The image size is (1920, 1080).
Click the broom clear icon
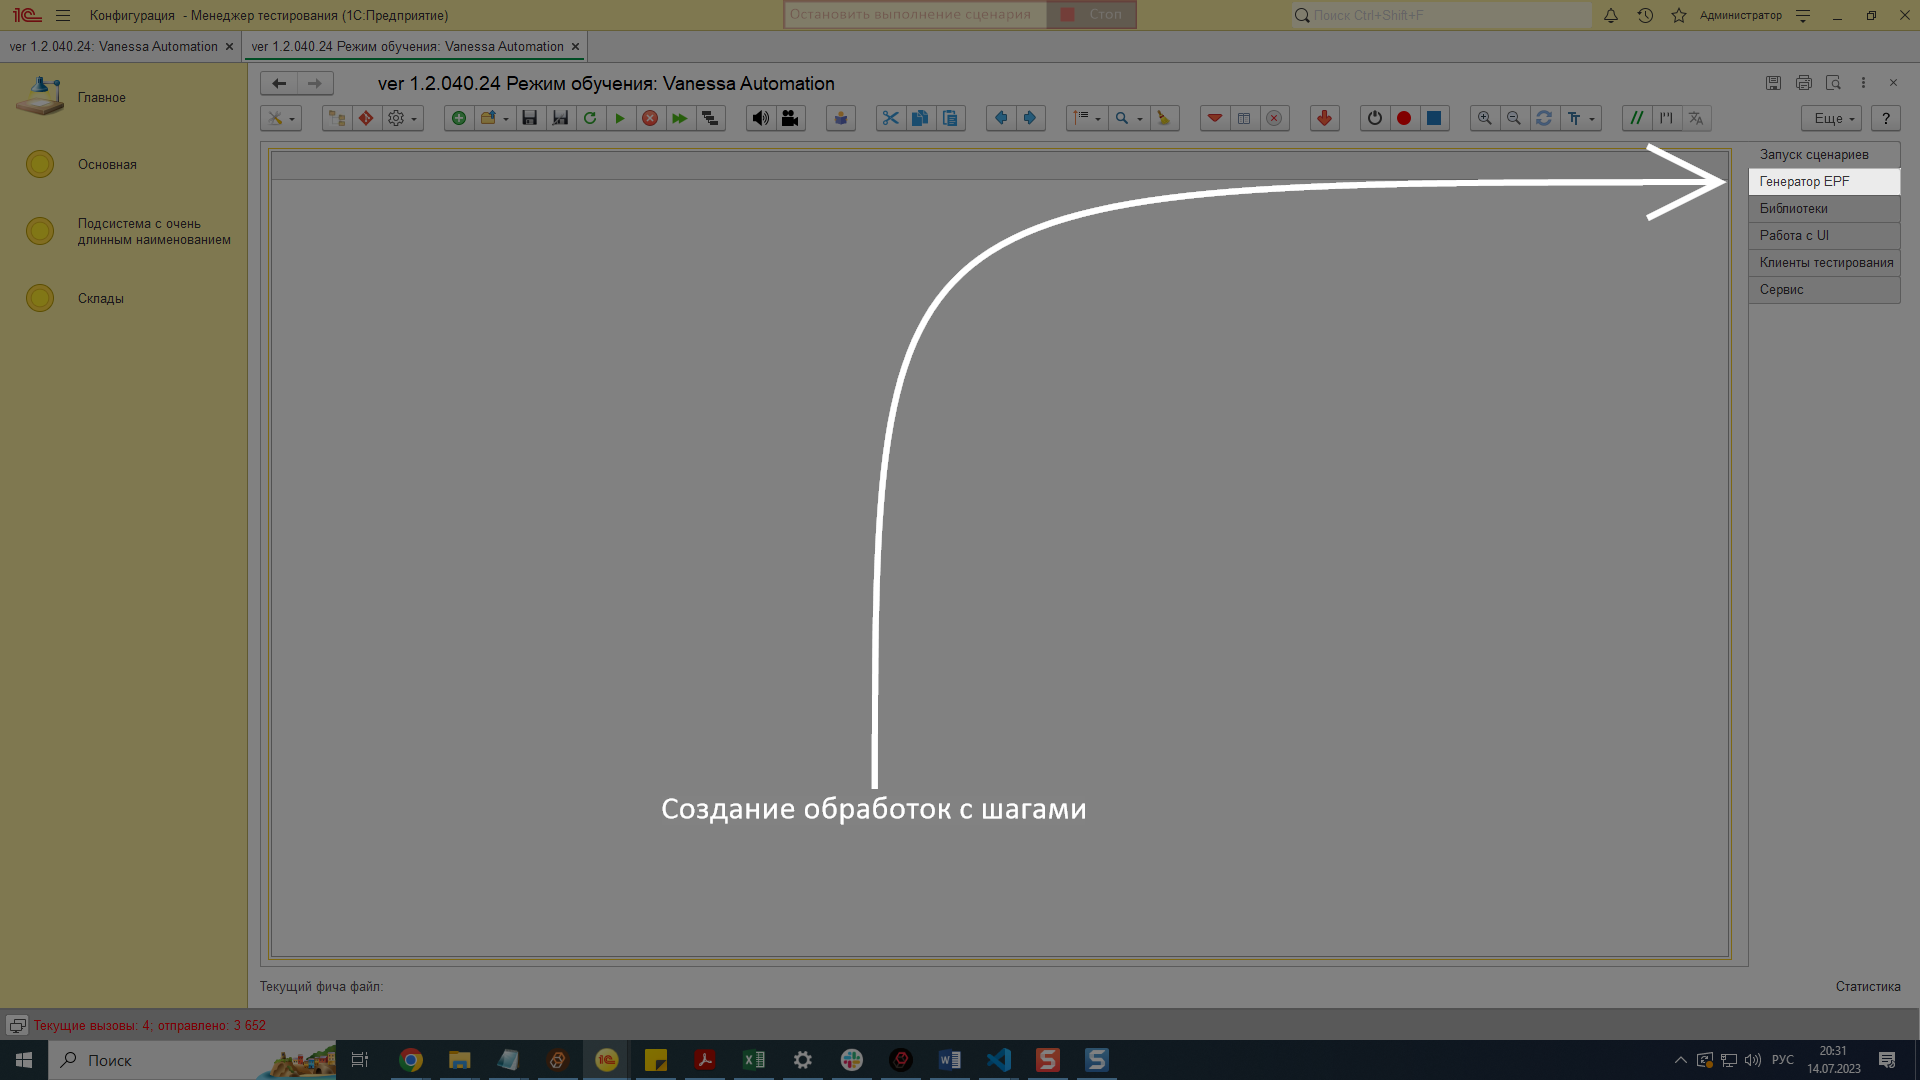tap(1163, 118)
